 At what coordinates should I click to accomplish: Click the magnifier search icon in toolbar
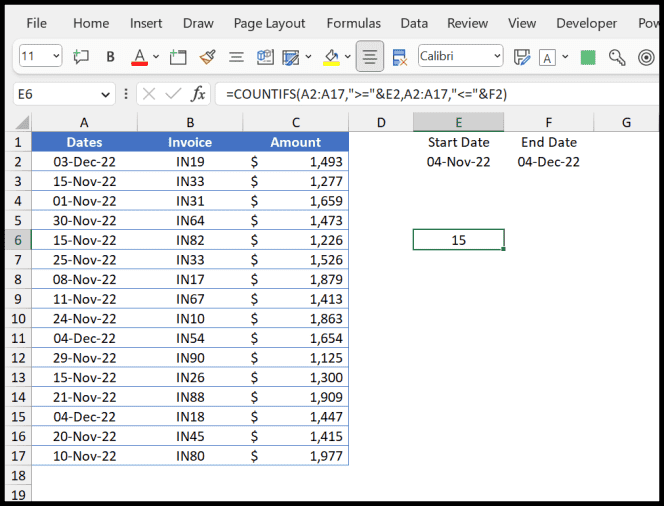[617, 57]
